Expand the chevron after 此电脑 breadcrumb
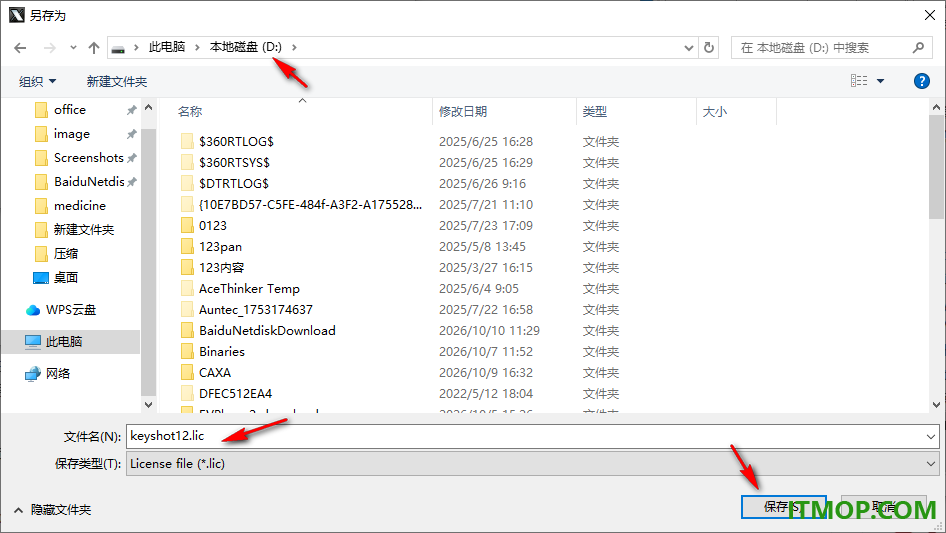 click(197, 47)
